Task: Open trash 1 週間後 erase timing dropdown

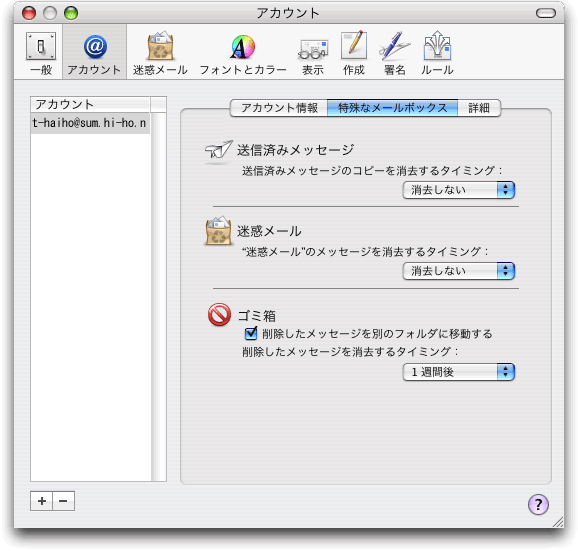Action: click(x=459, y=372)
